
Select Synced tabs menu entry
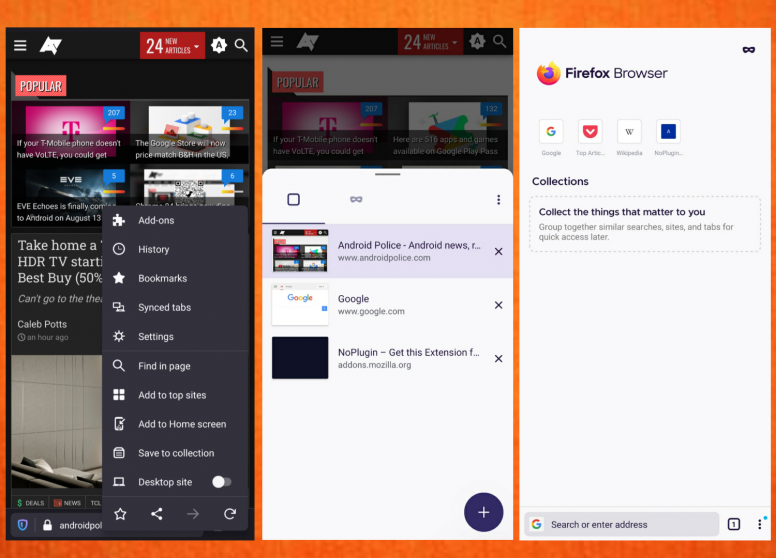pos(175,307)
